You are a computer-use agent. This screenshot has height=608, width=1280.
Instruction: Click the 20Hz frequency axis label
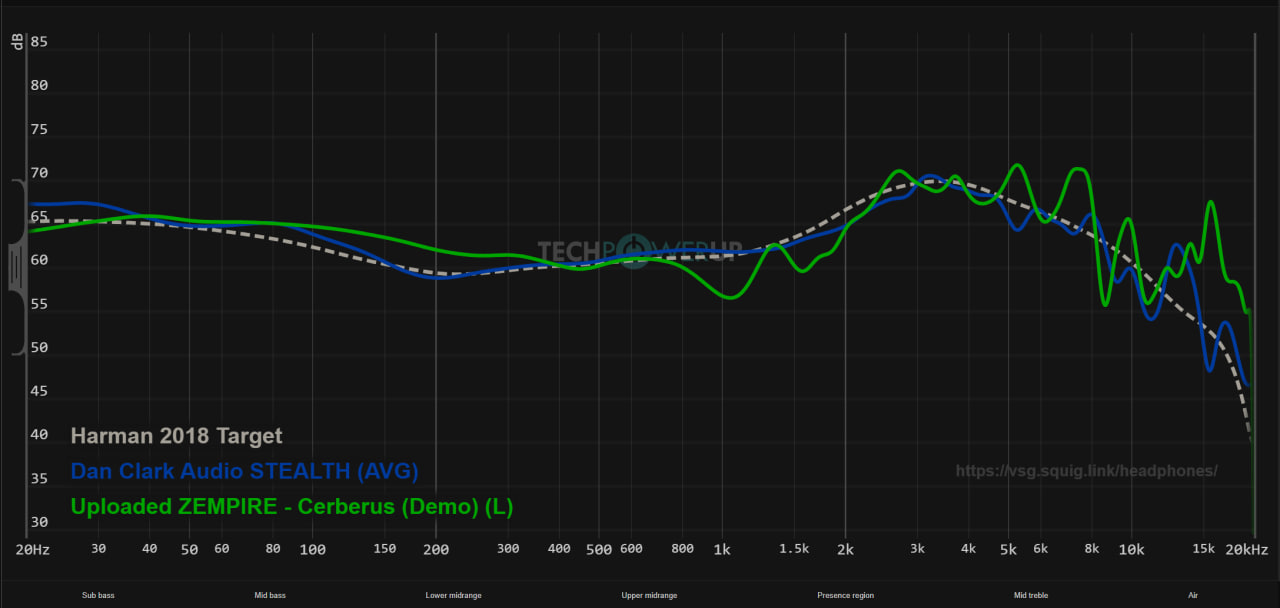pyautogui.click(x=31, y=549)
